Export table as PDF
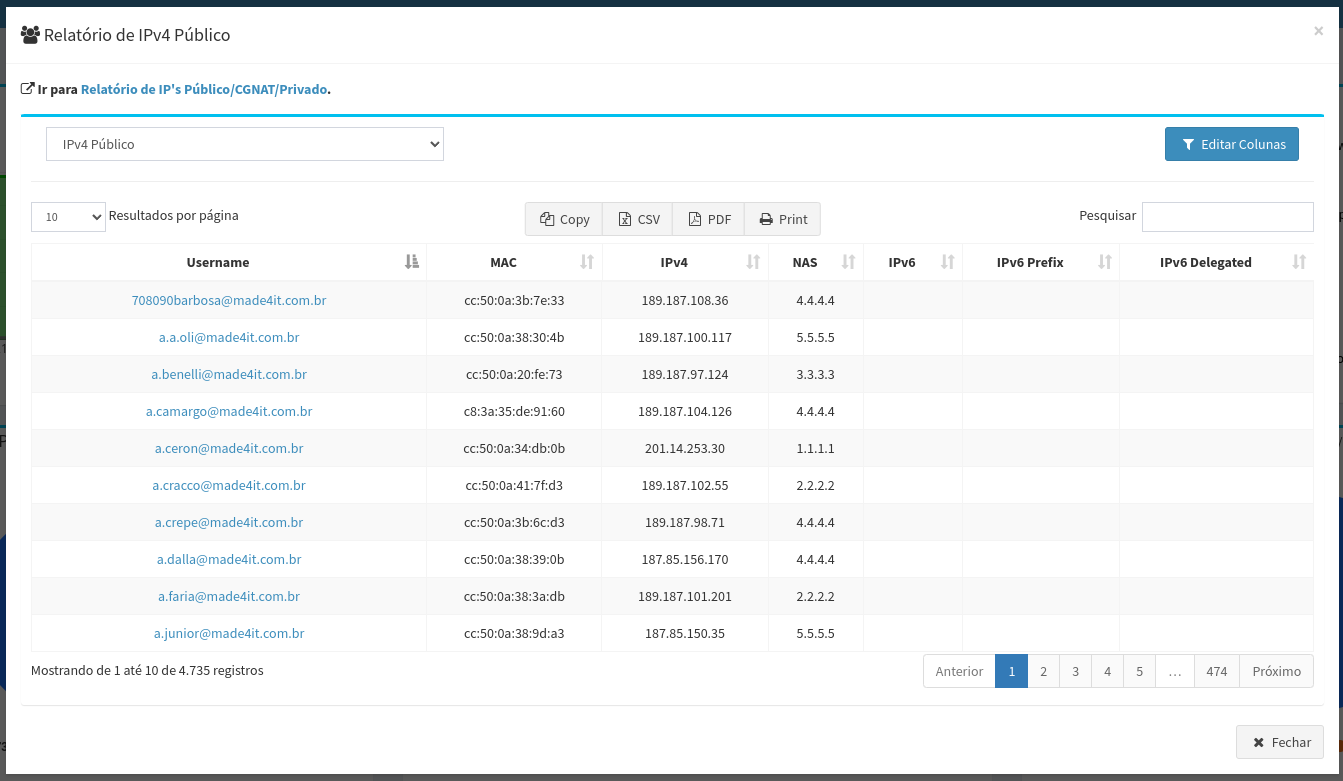Screen dimensions: 1343x781 [x=709, y=219]
